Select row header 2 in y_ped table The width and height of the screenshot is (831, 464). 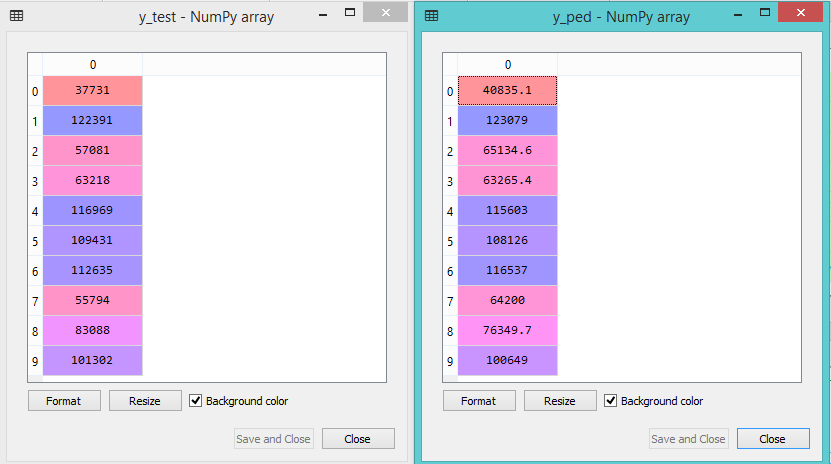(450, 151)
